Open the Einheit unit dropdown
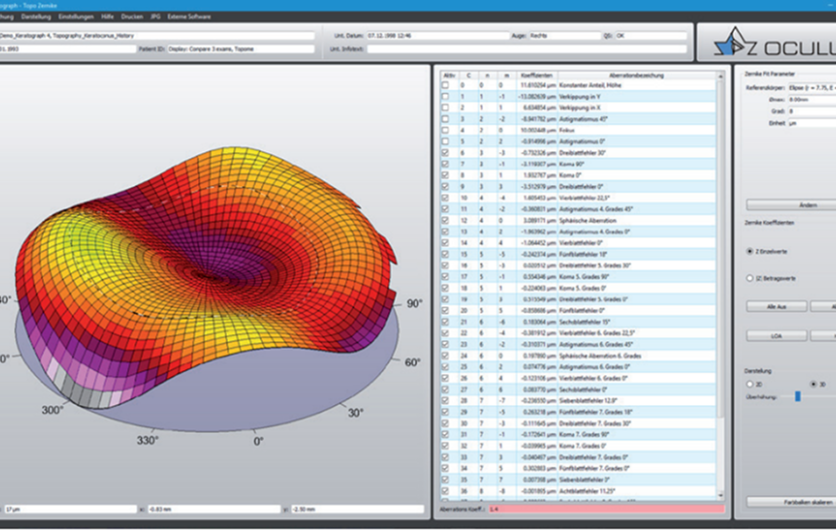This screenshot has width=836, height=532. click(x=812, y=123)
